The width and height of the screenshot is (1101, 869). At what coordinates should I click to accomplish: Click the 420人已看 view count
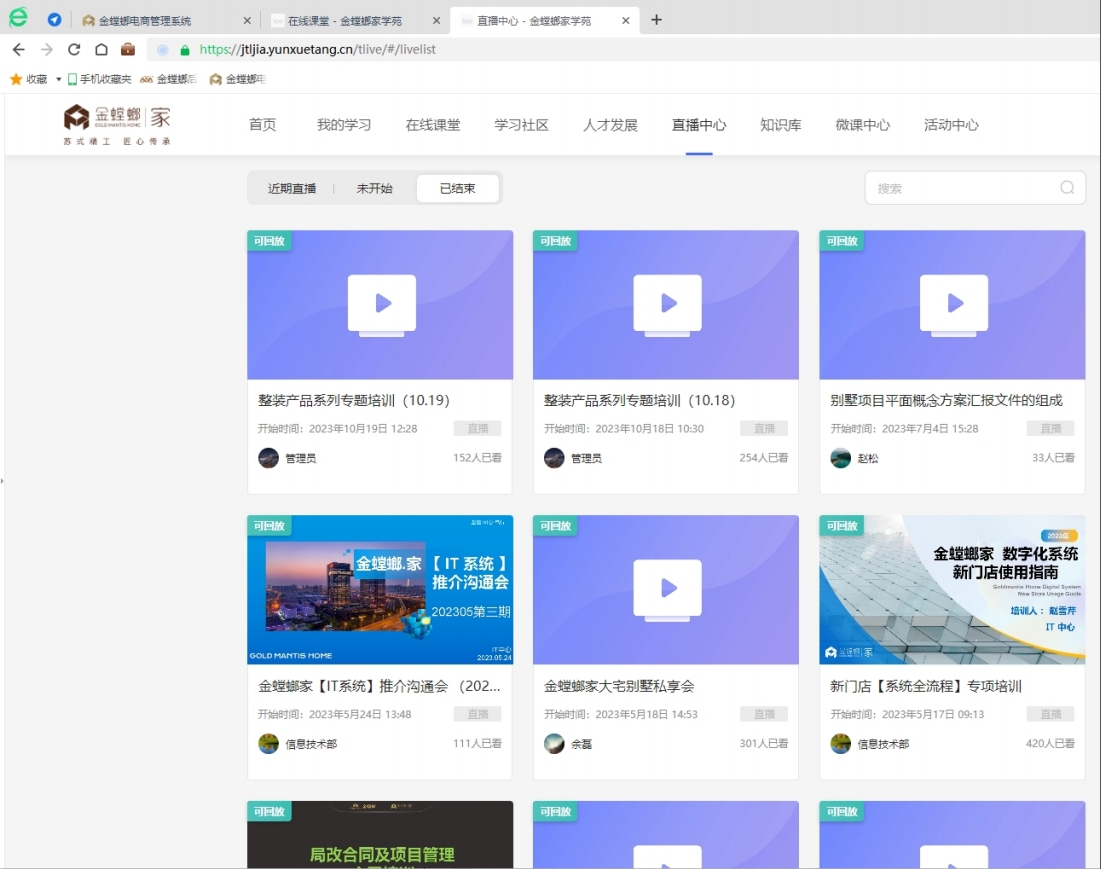coord(1050,743)
